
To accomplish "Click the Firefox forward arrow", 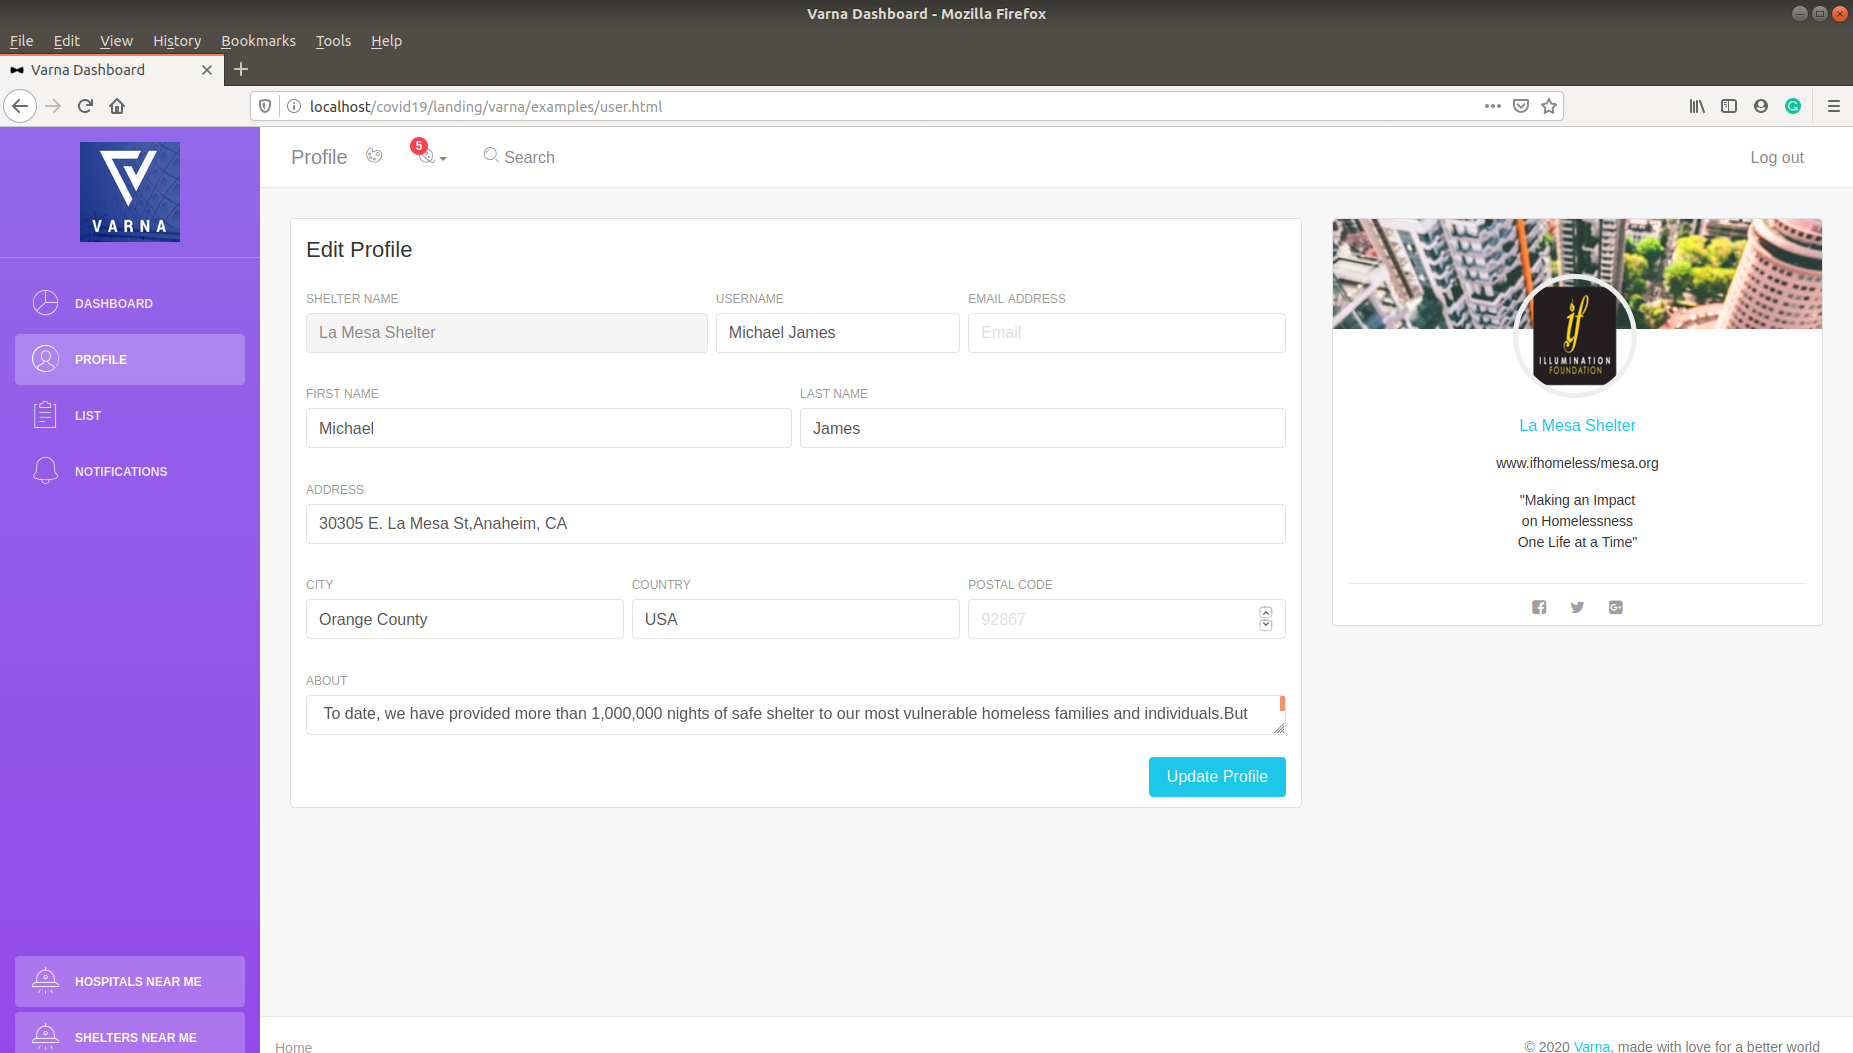I will click(53, 106).
